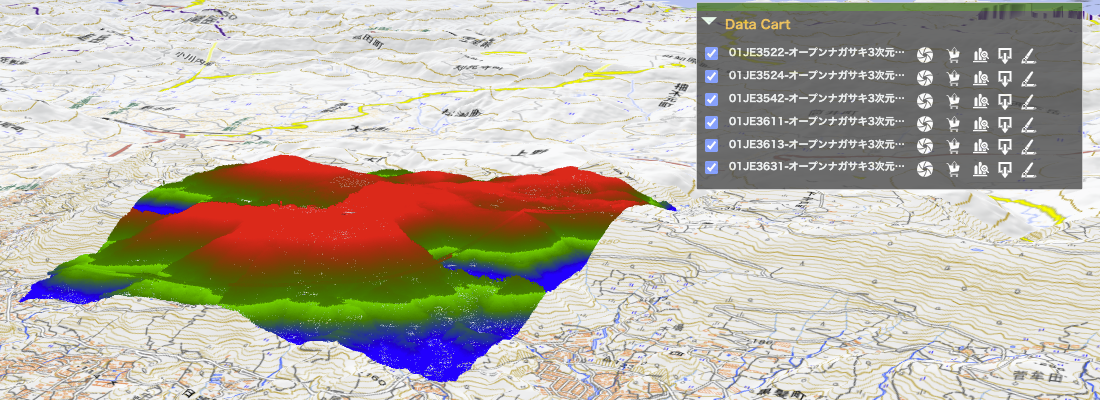
Task: Uncheck the 01JE3522 dataset checkbox
Action: click(x=711, y=53)
